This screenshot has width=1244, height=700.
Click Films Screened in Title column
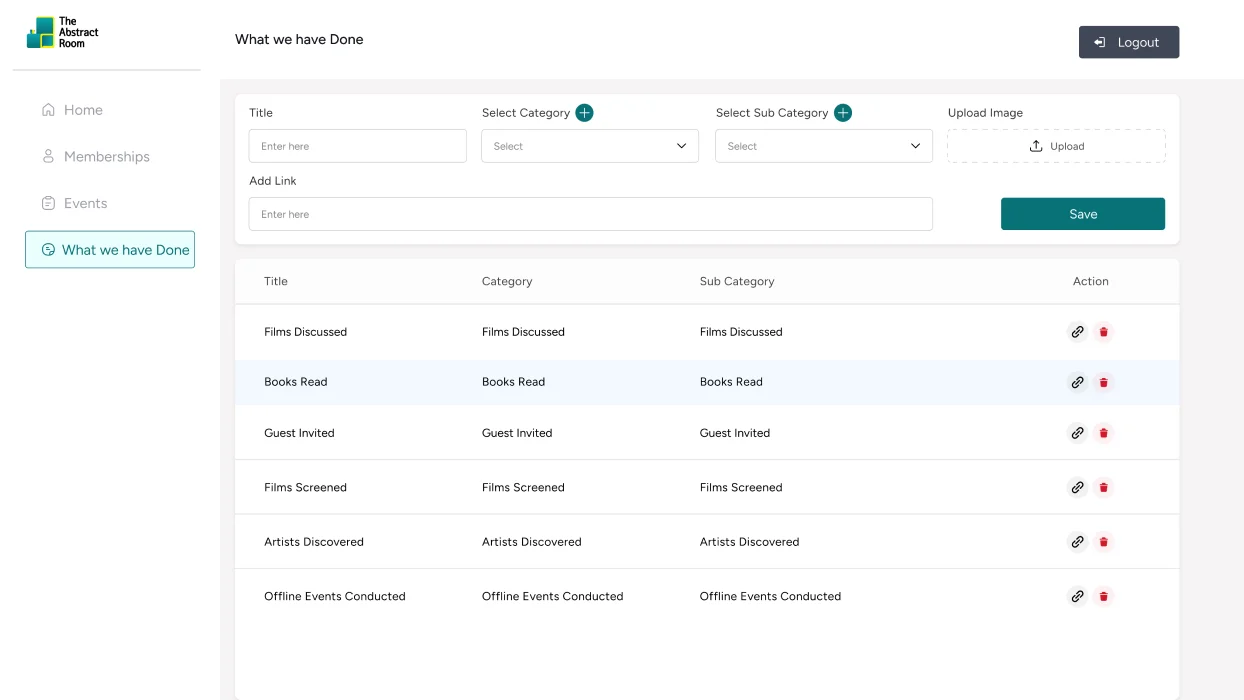[305, 488]
